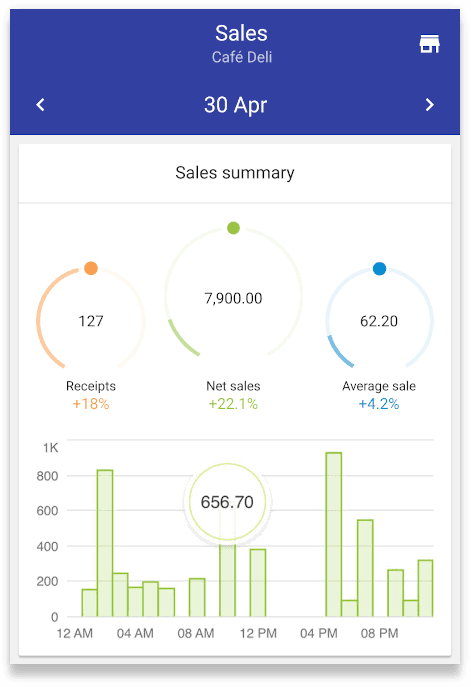Viewport: 471px width, 687px height.
Task: Select the Average sale value 62.20
Action: click(379, 321)
